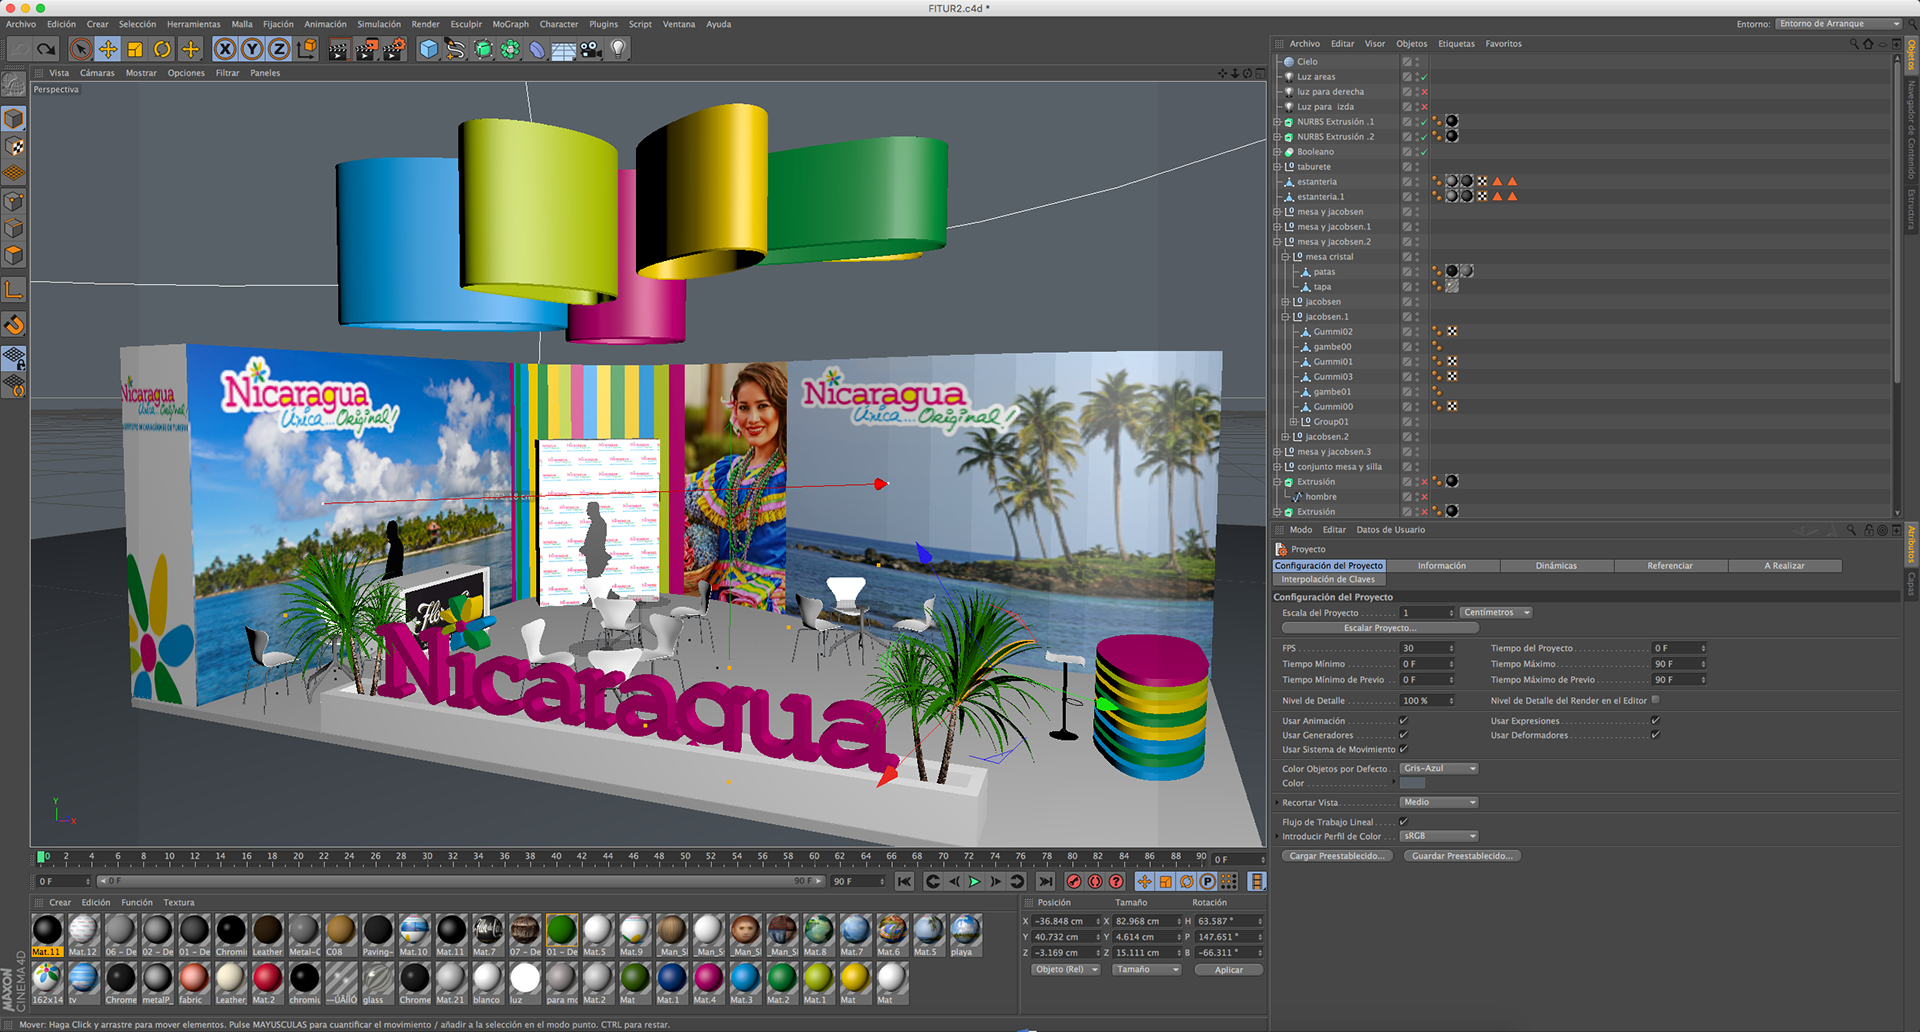Click the Aplicar button
Screen dimensions: 1920x1032
(x=1228, y=970)
